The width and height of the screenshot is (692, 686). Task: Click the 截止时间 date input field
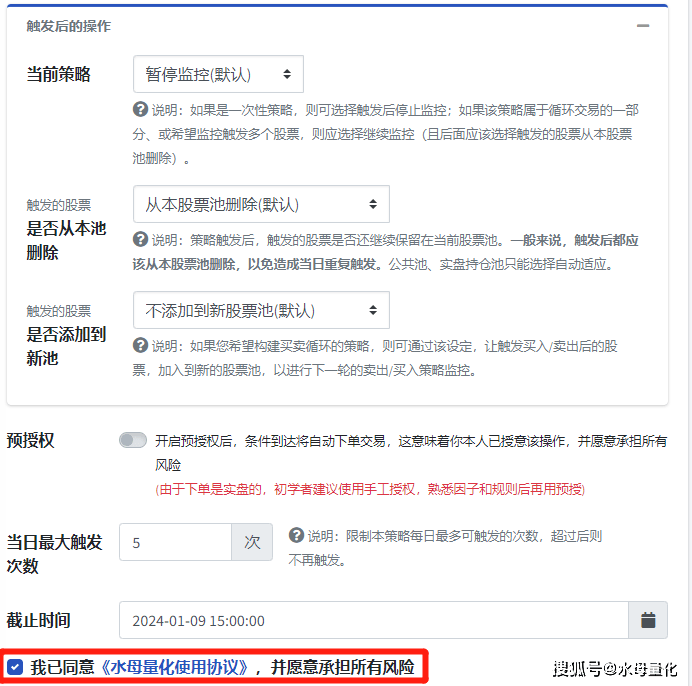(373, 620)
